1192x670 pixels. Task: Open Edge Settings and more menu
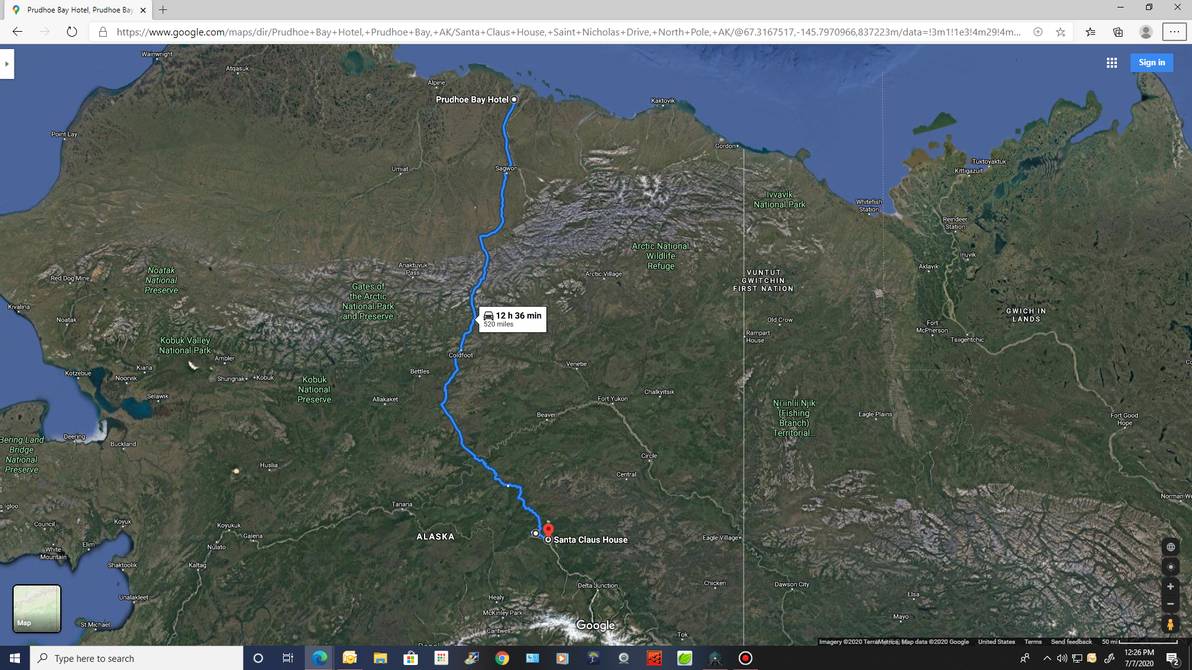pyautogui.click(x=1175, y=32)
